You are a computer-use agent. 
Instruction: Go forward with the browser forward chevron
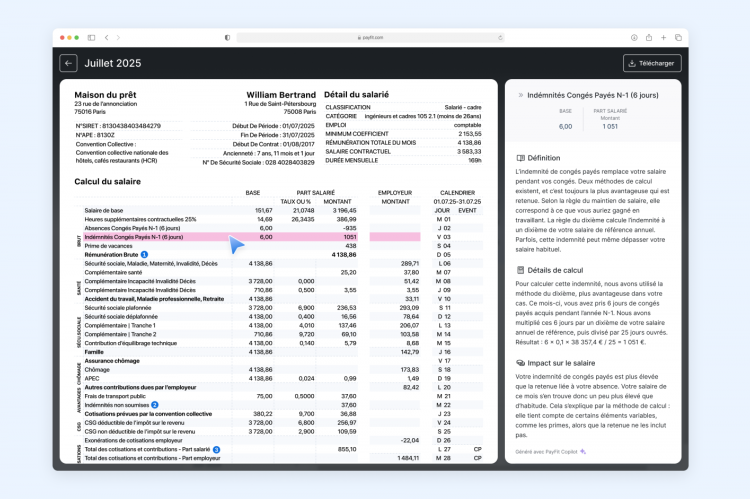click(118, 37)
